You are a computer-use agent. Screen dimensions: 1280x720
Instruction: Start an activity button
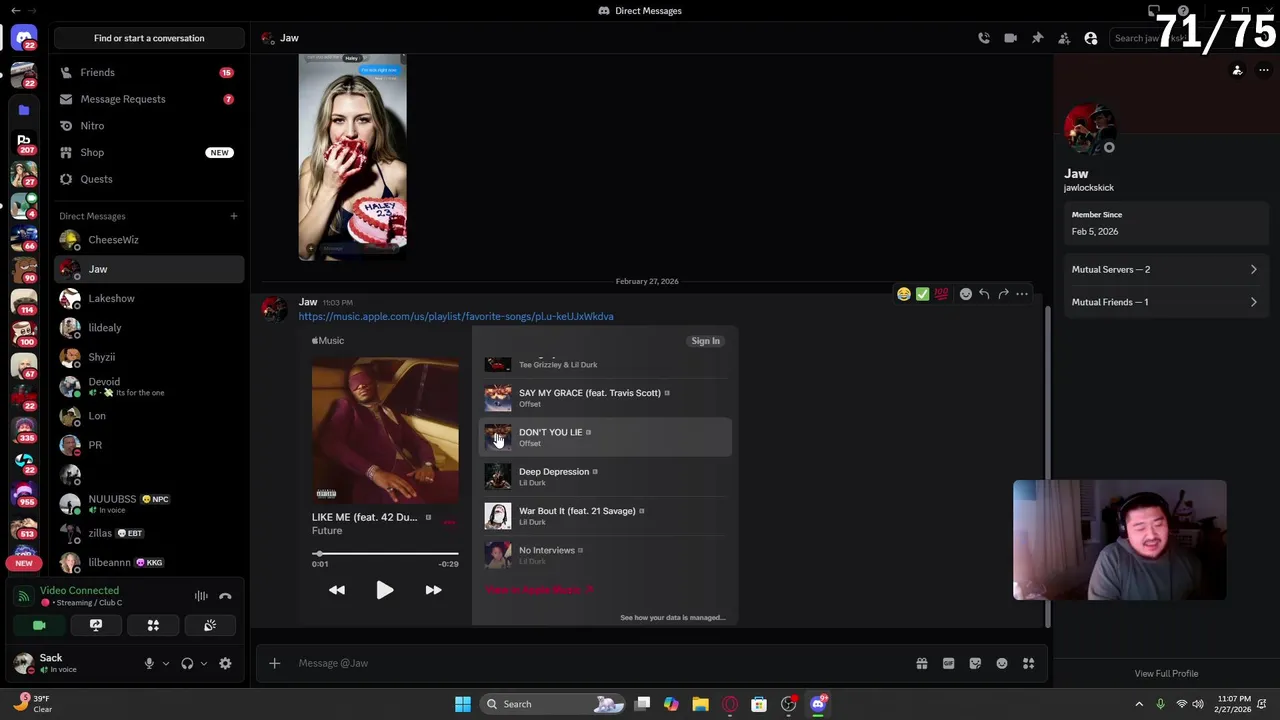(153, 625)
